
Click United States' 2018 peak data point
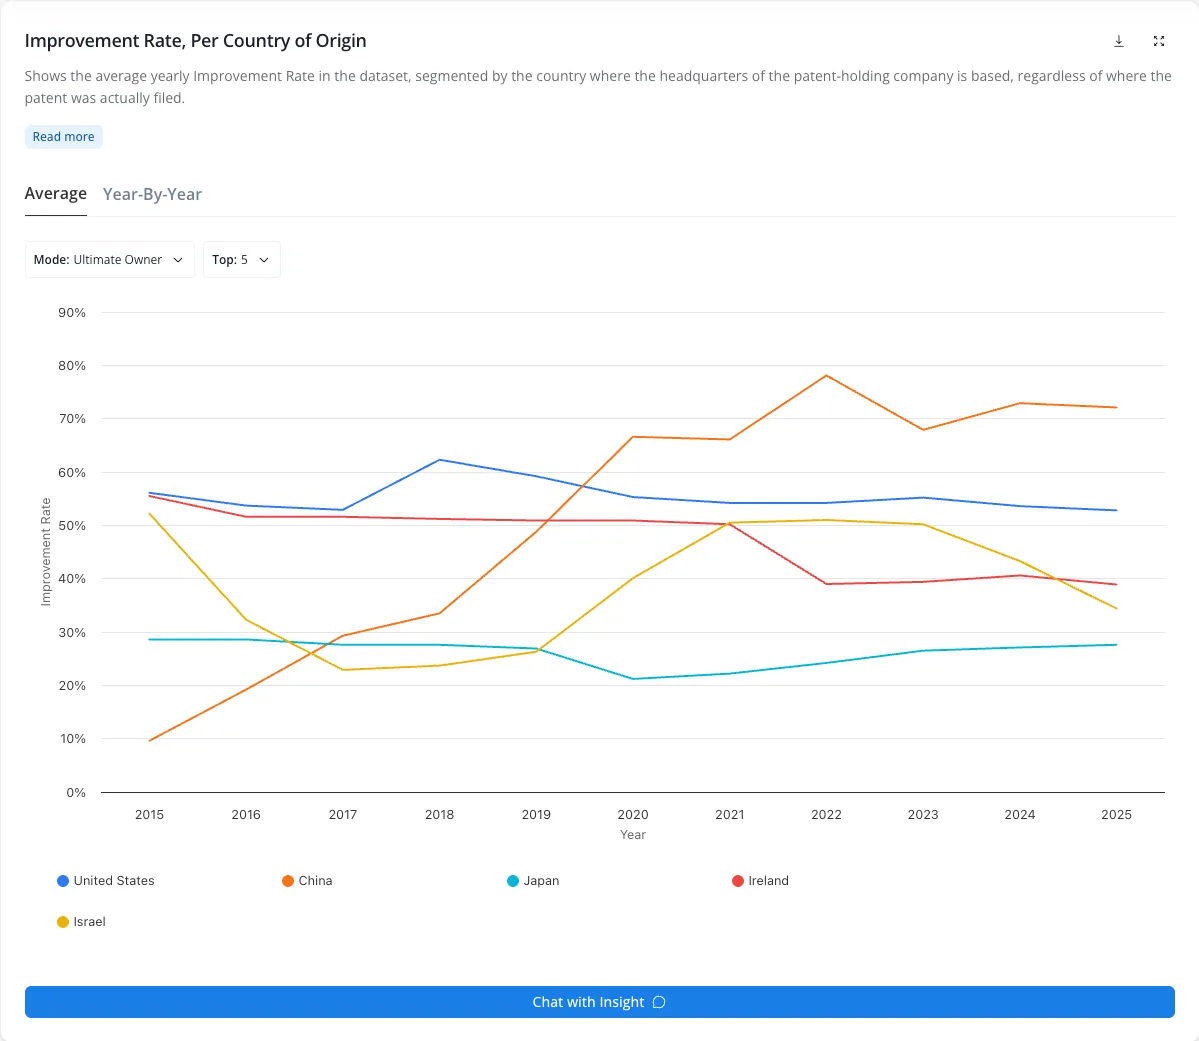440,460
